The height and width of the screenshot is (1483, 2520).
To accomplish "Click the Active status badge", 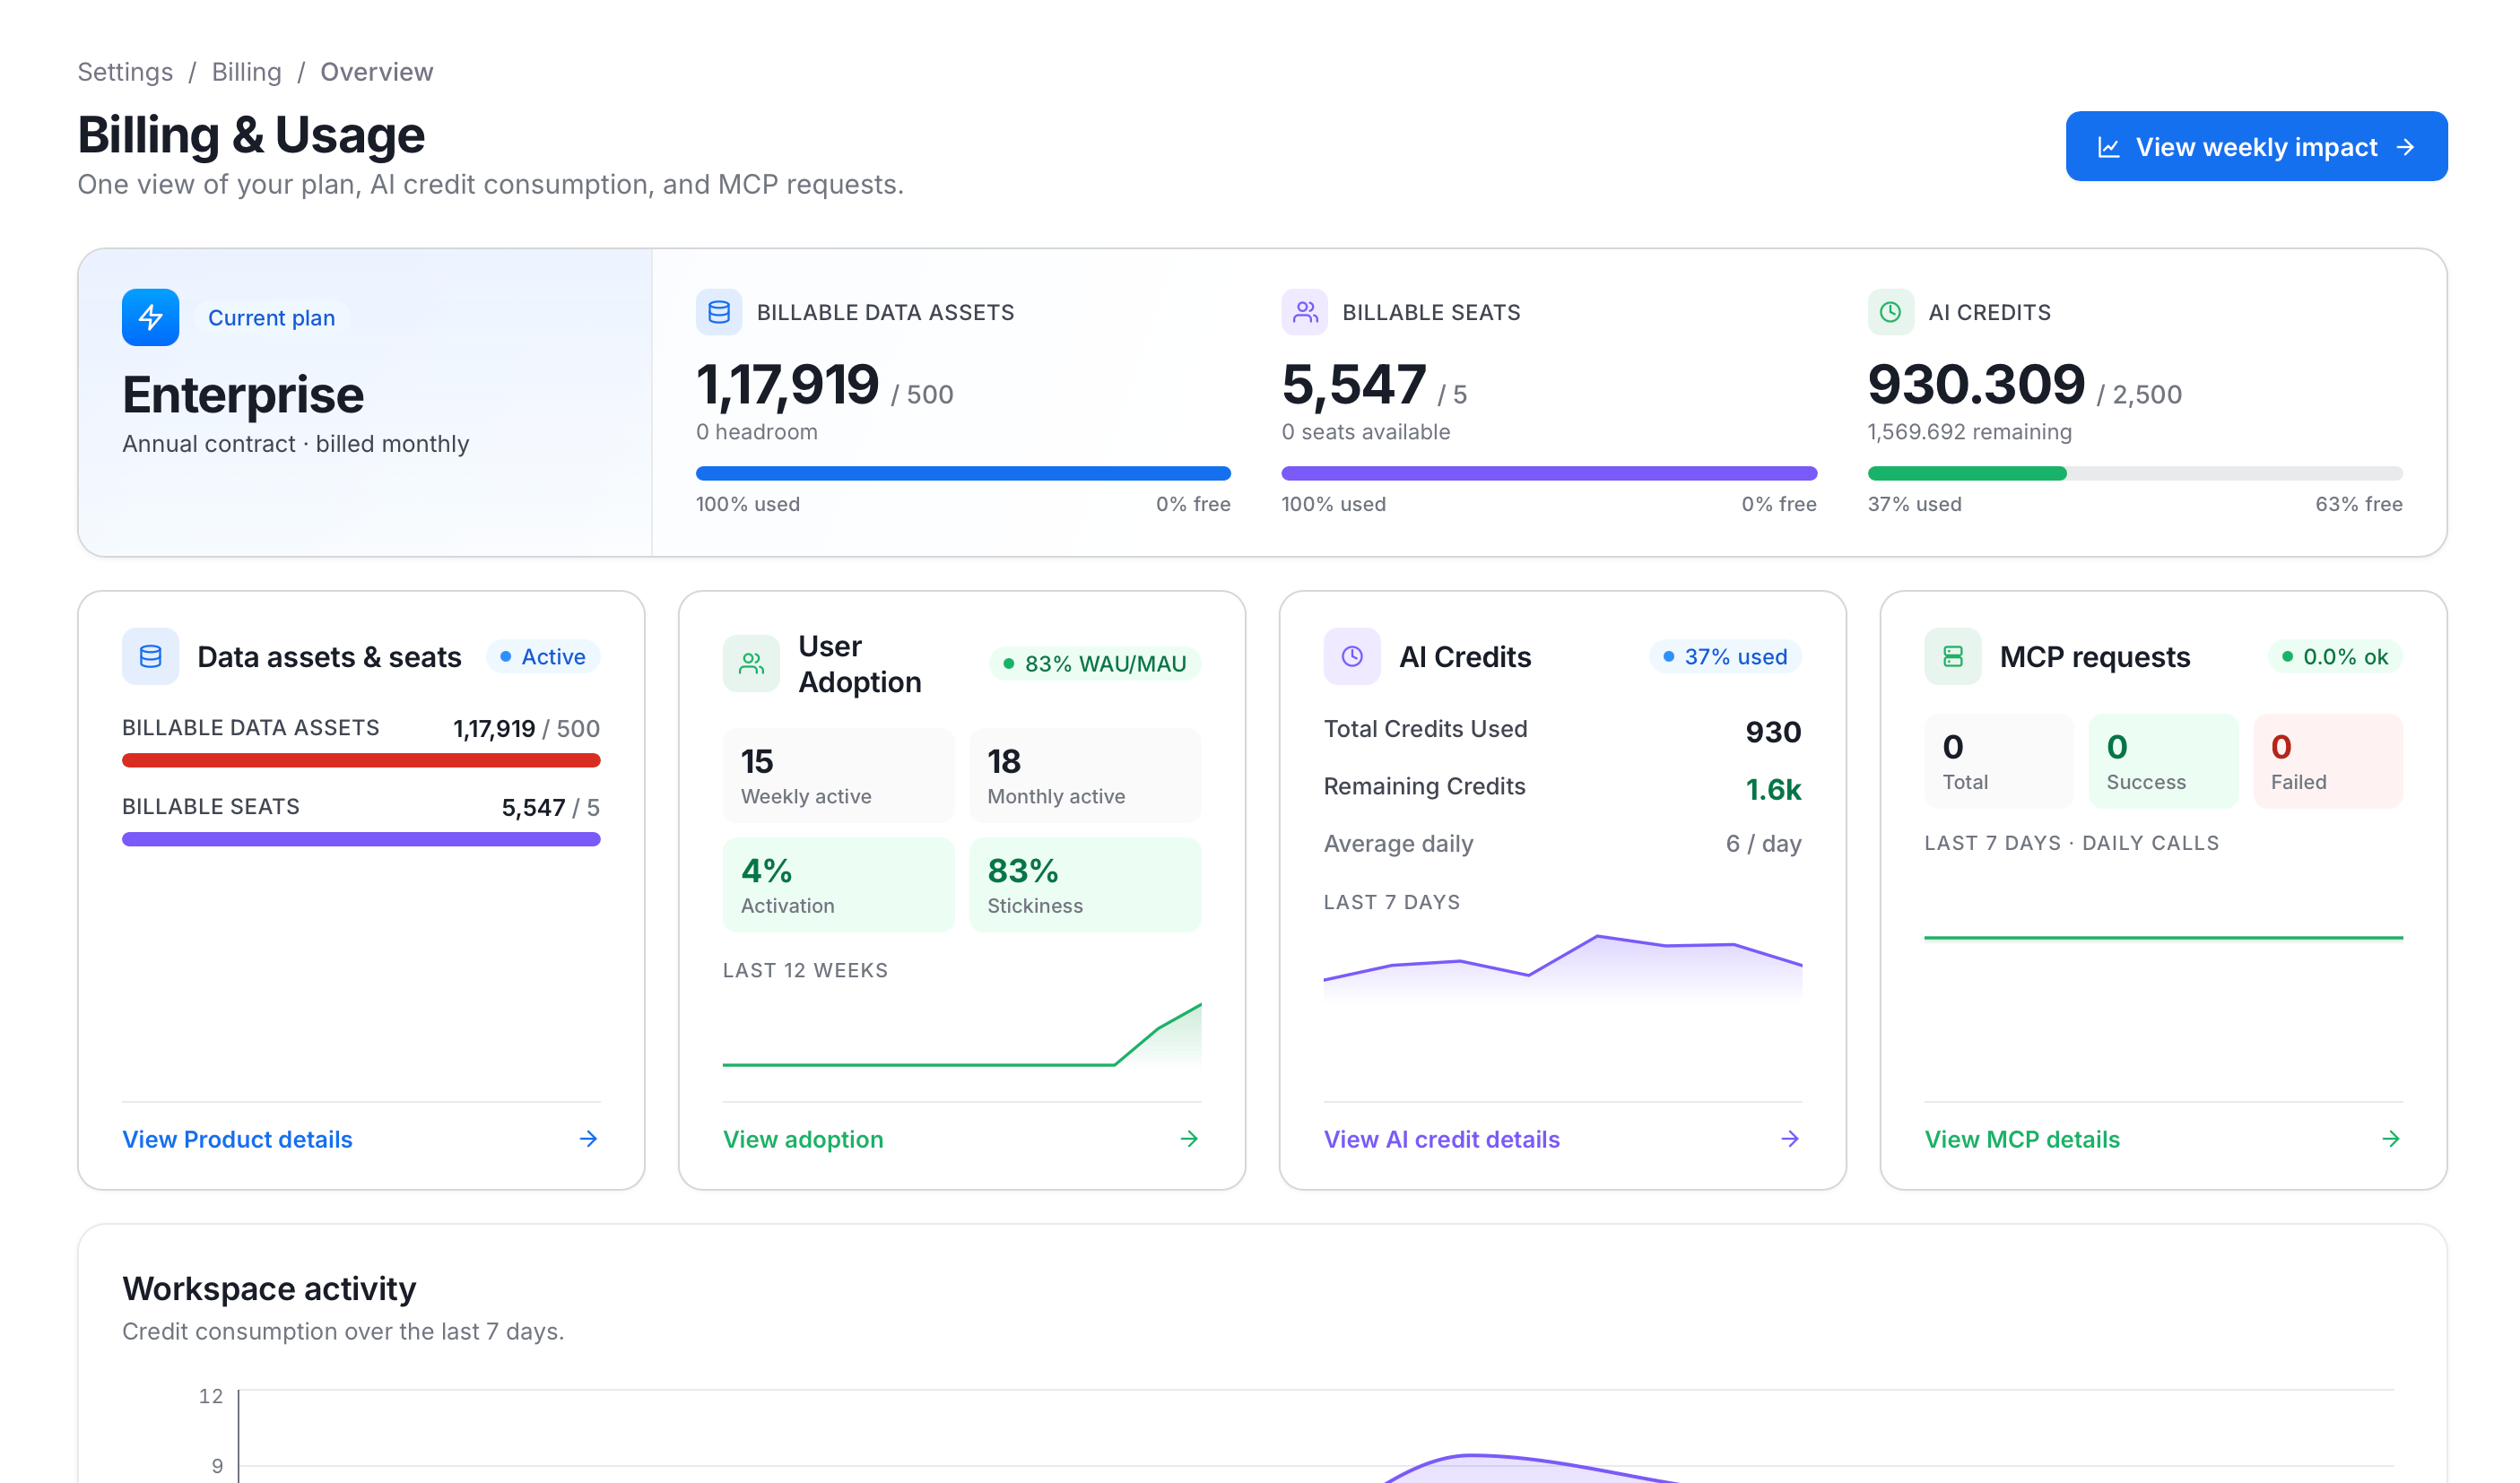I will 543,656.
